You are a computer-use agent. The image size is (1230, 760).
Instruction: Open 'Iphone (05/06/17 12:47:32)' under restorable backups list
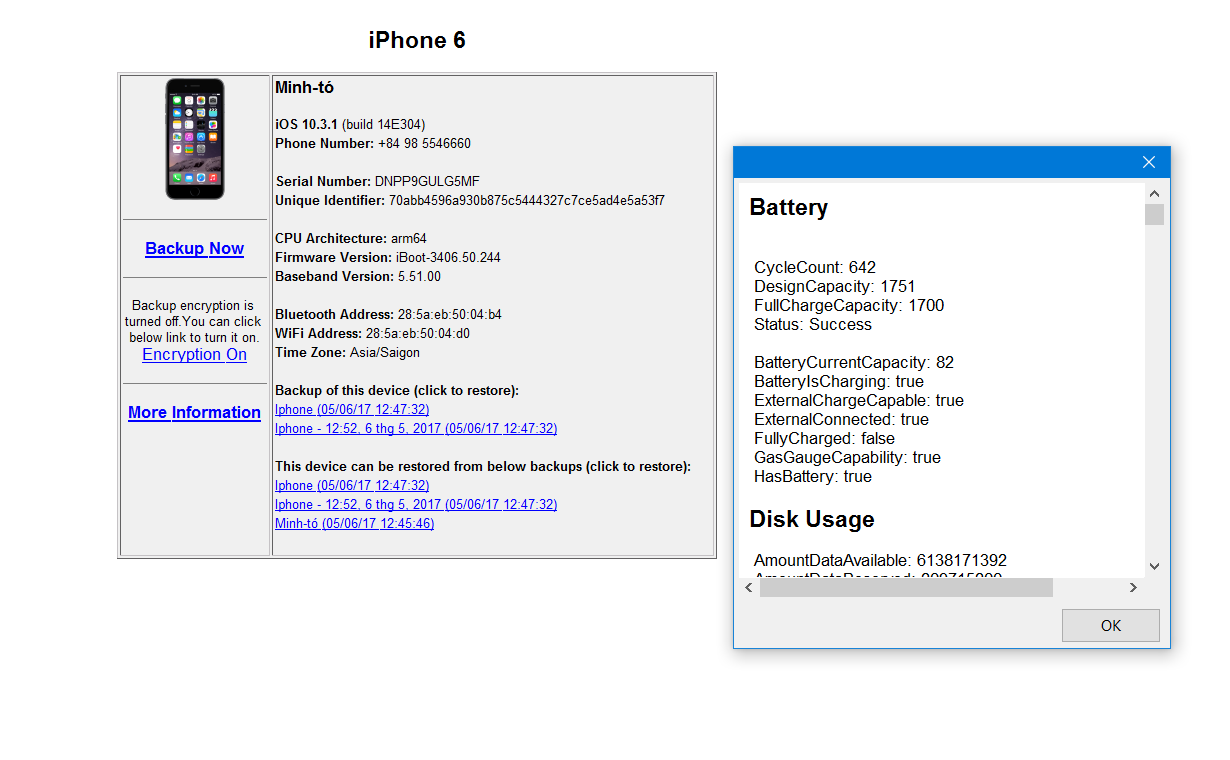(352, 485)
